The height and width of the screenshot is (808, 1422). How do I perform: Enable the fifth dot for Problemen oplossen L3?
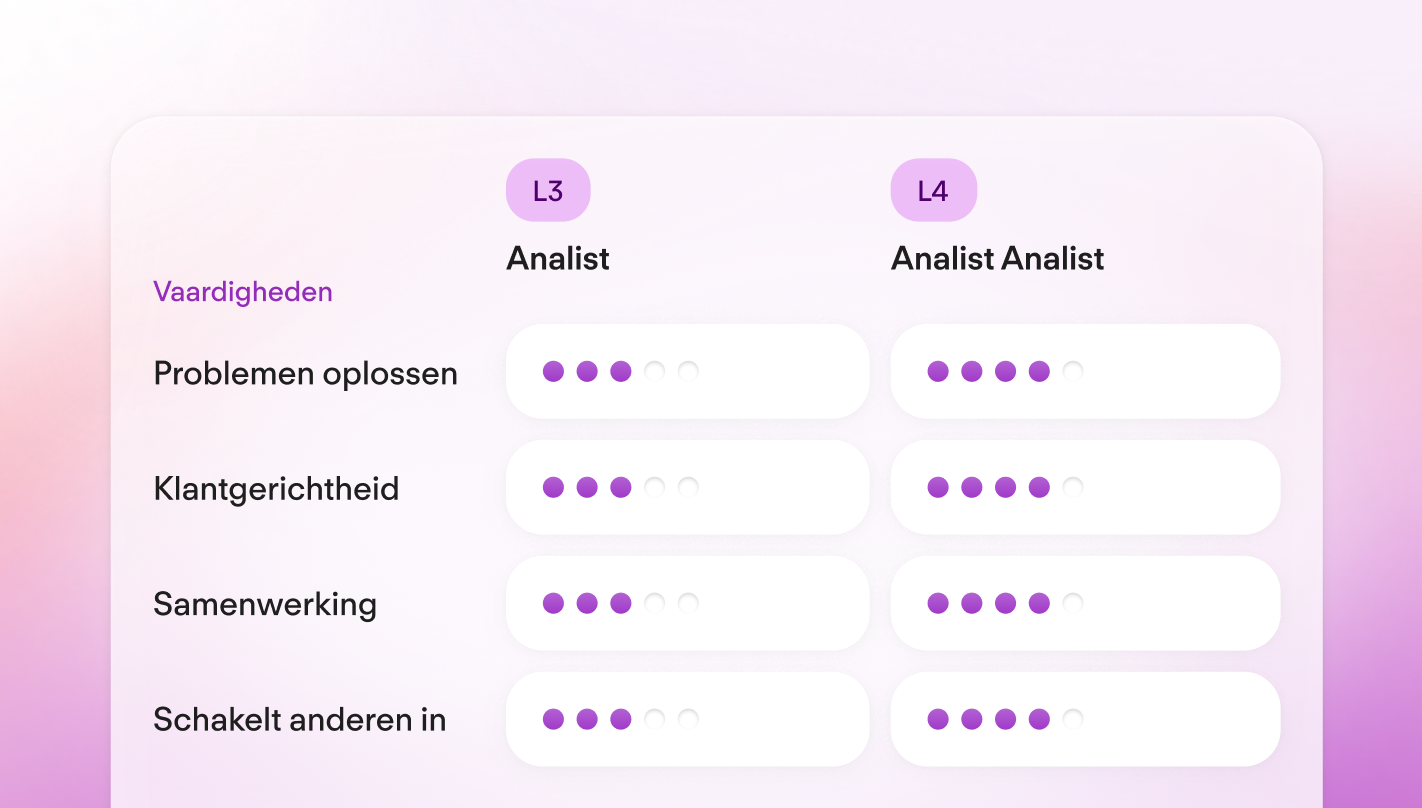tap(688, 371)
